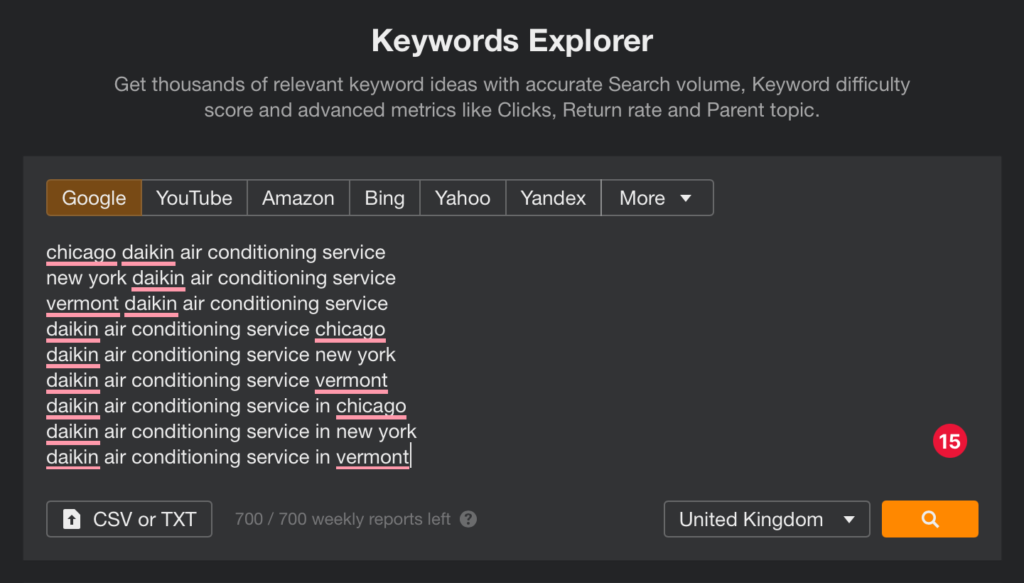Switch to the YouTube tab
Screen dimensions: 1024x583
click(194, 198)
